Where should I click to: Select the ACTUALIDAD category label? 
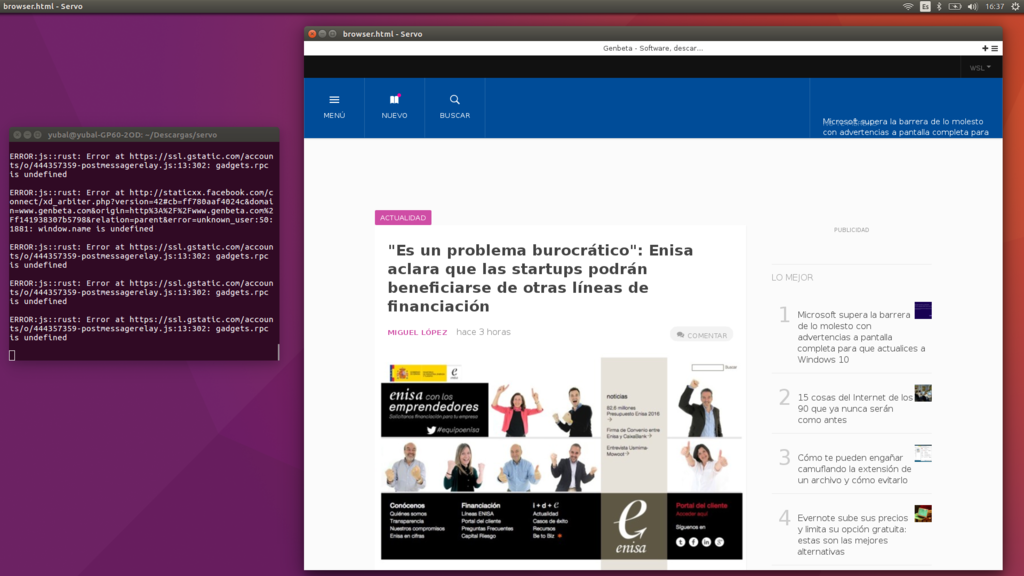point(403,217)
